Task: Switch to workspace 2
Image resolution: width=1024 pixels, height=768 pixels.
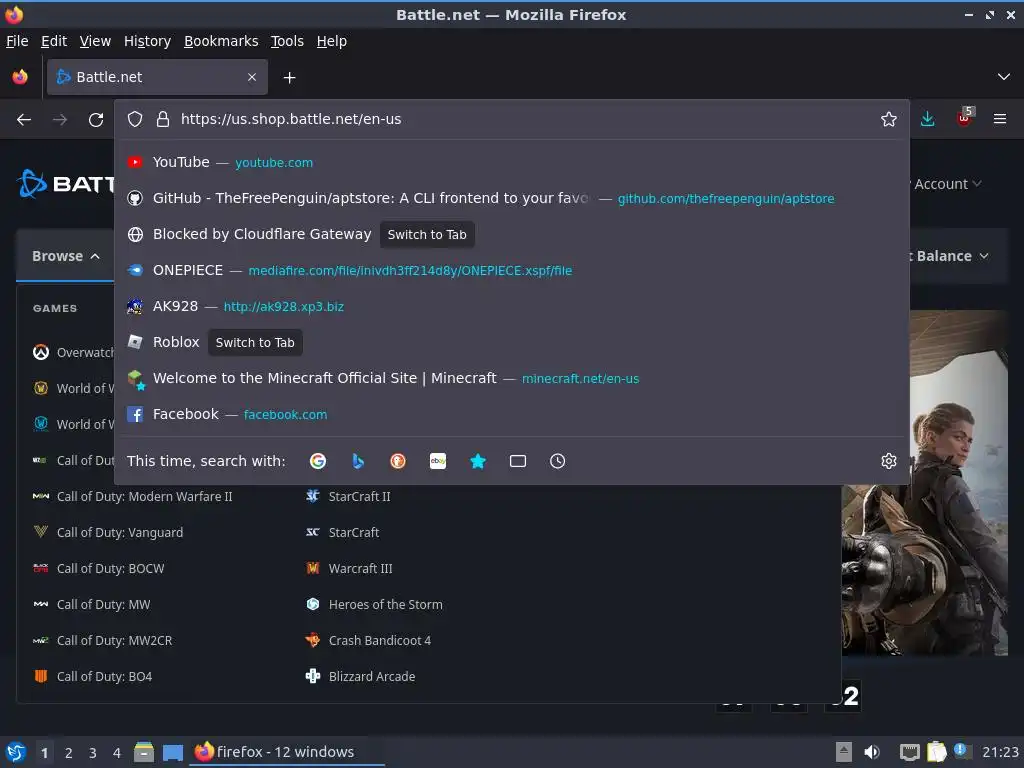Action: click(x=69, y=752)
